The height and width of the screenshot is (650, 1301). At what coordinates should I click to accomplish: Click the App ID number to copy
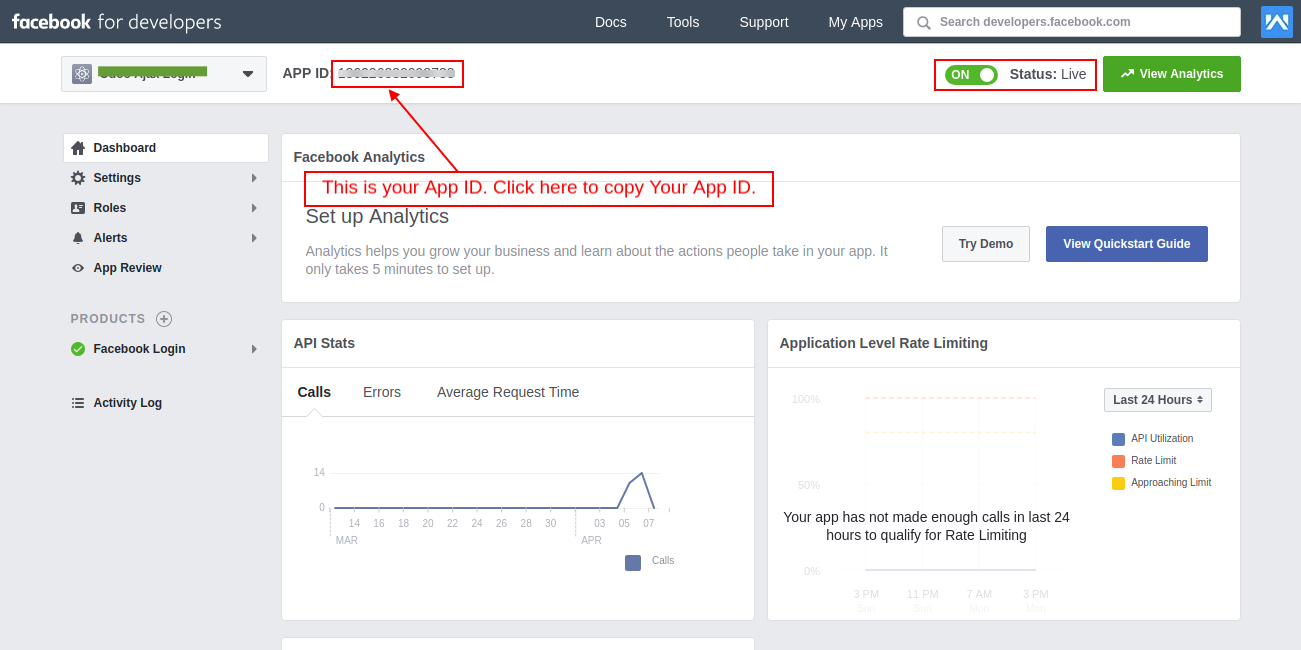click(x=397, y=73)
